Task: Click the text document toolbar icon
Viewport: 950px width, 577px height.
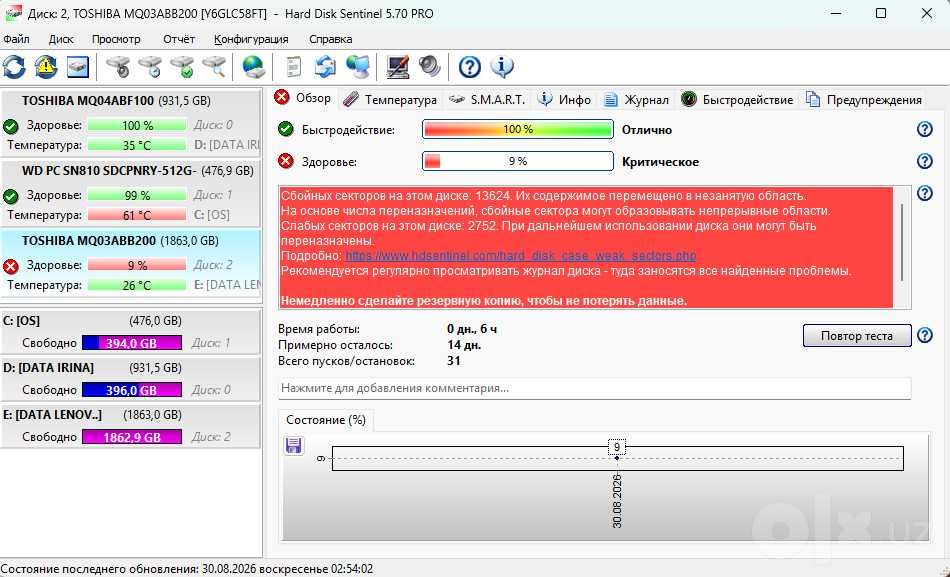Action: [x=293, y=67]
